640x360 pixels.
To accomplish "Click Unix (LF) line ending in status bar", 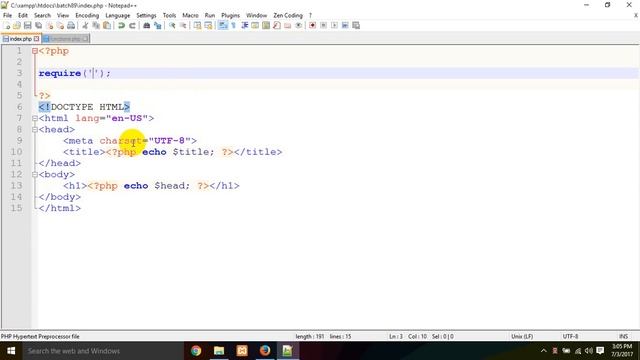I will pyautogui.click(x=522, y=336).
